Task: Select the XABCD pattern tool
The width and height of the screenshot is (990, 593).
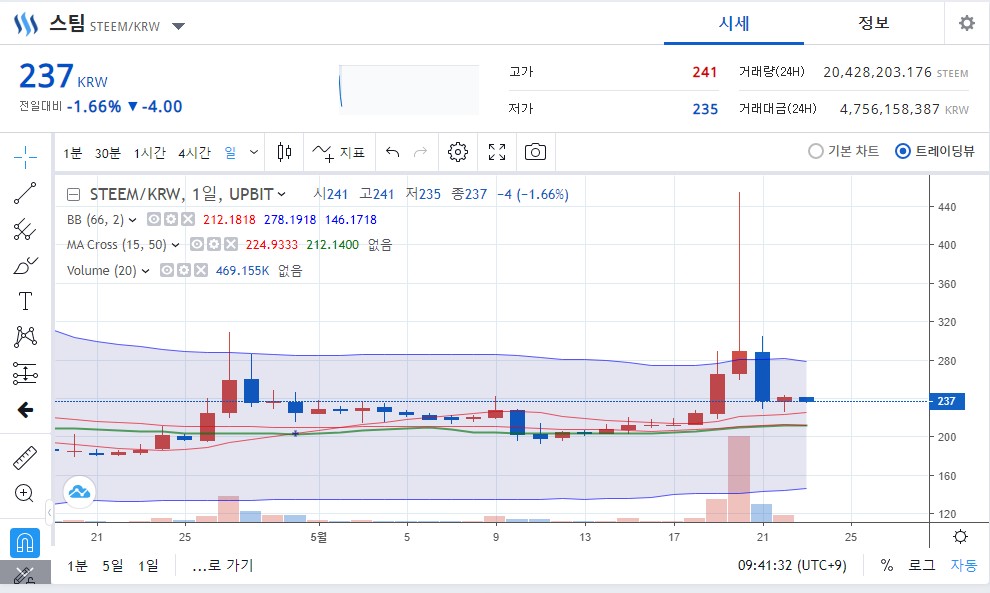Action: 25,337
